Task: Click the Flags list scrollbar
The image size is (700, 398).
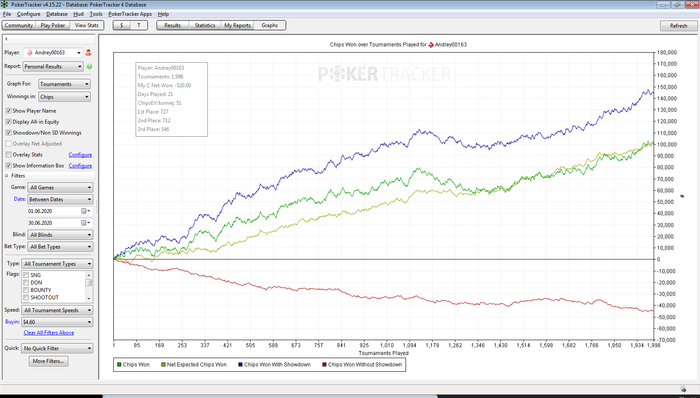Action: point(89,286)
